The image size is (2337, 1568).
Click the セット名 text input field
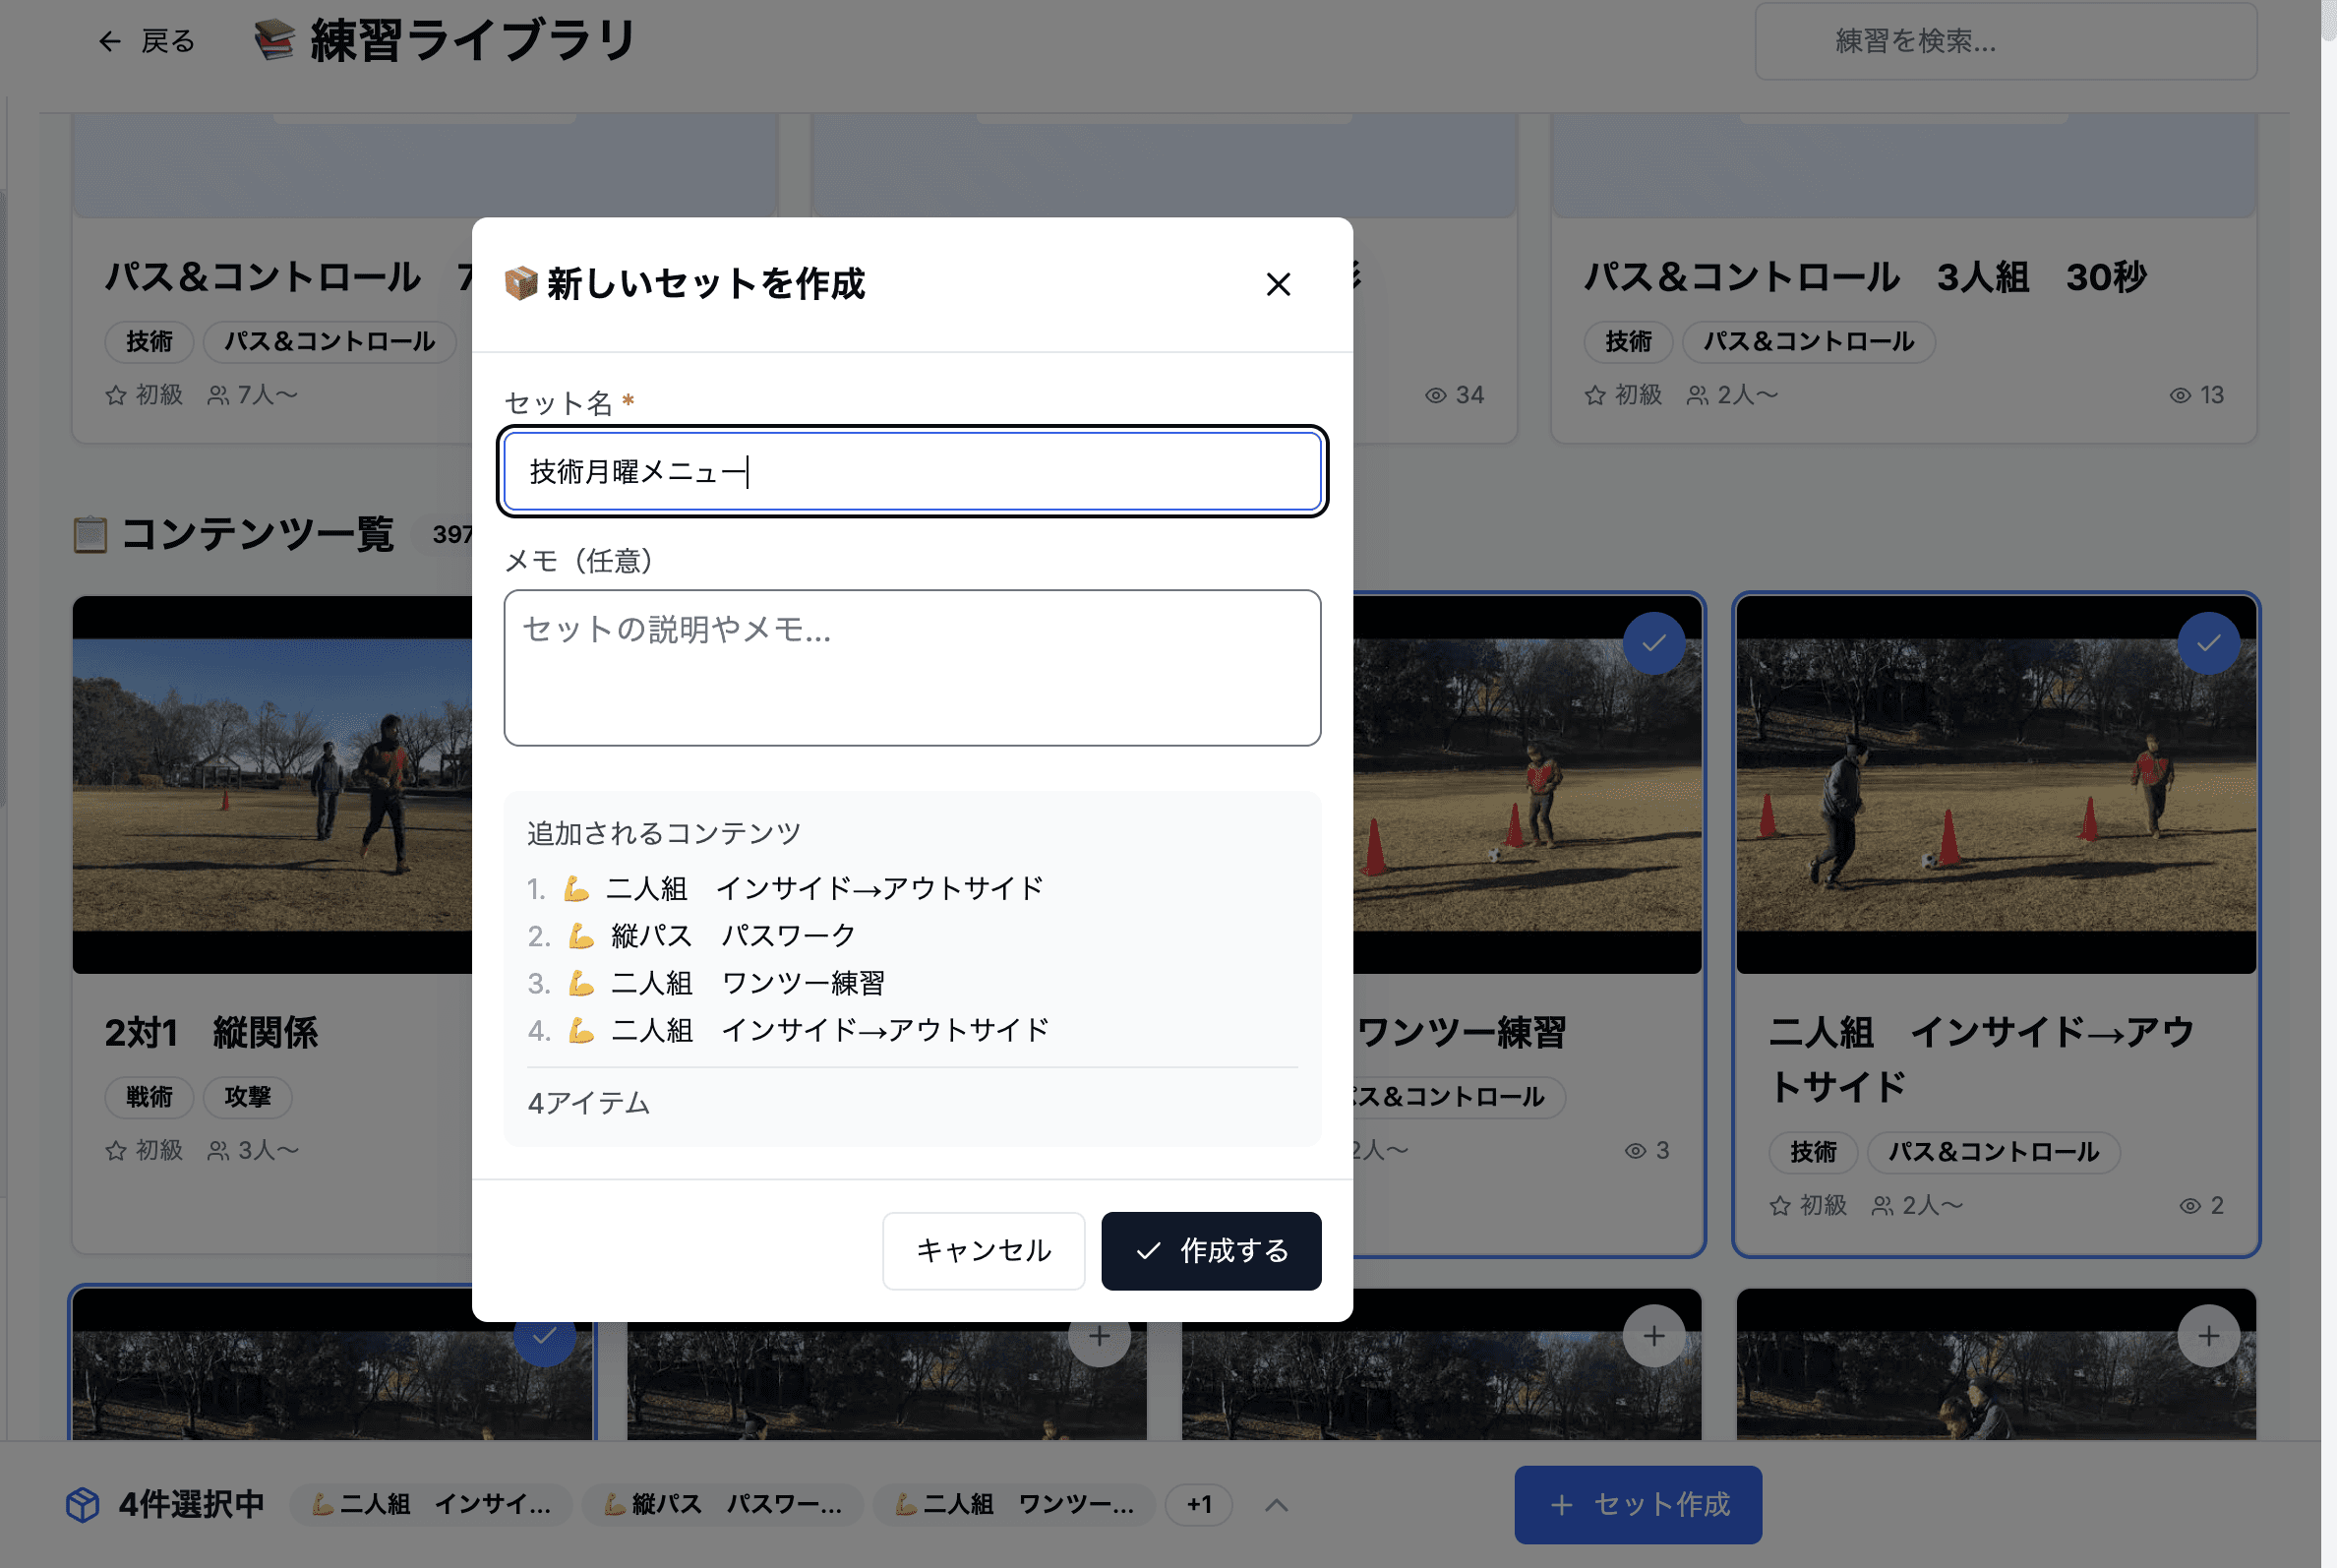pyautogui.click(x=911, y=471)
